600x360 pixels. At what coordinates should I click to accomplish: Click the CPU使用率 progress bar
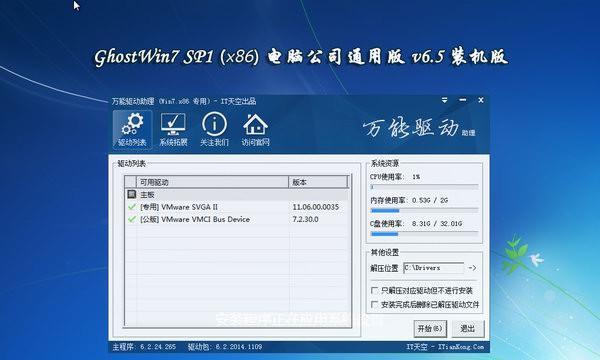[x=424, y=187]
